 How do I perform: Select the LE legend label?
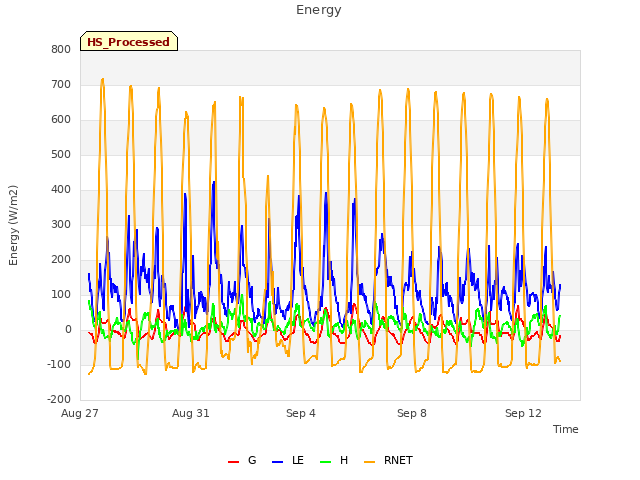click(298, 460)
